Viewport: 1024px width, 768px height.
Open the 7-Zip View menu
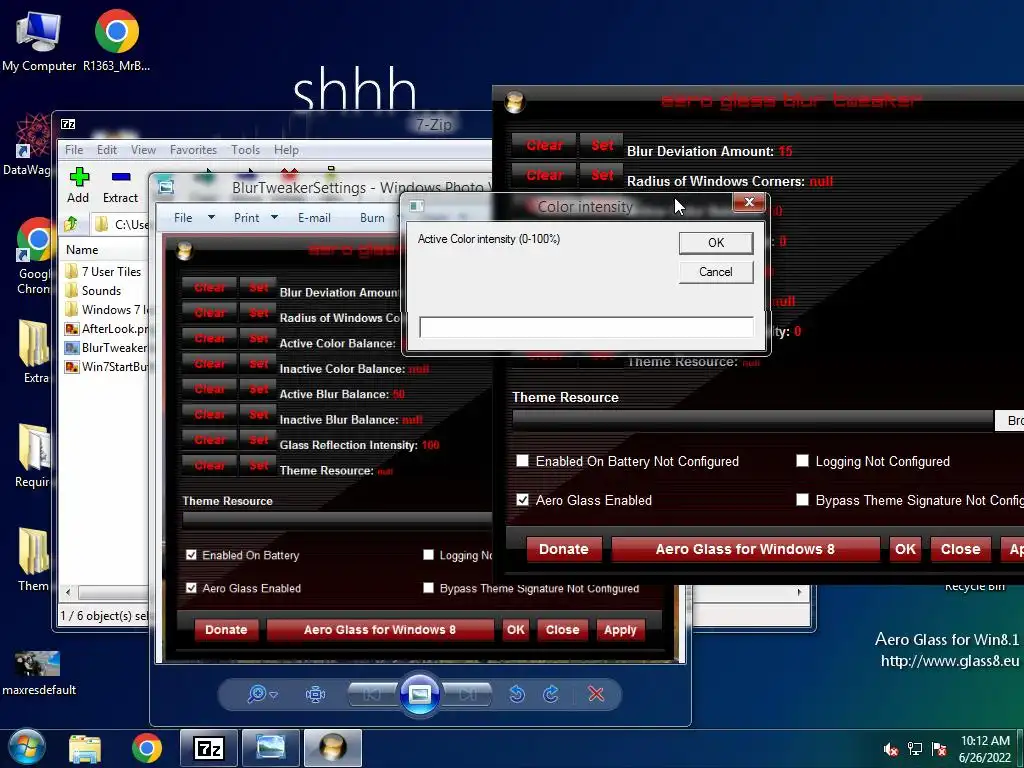(x=143, y=150)
